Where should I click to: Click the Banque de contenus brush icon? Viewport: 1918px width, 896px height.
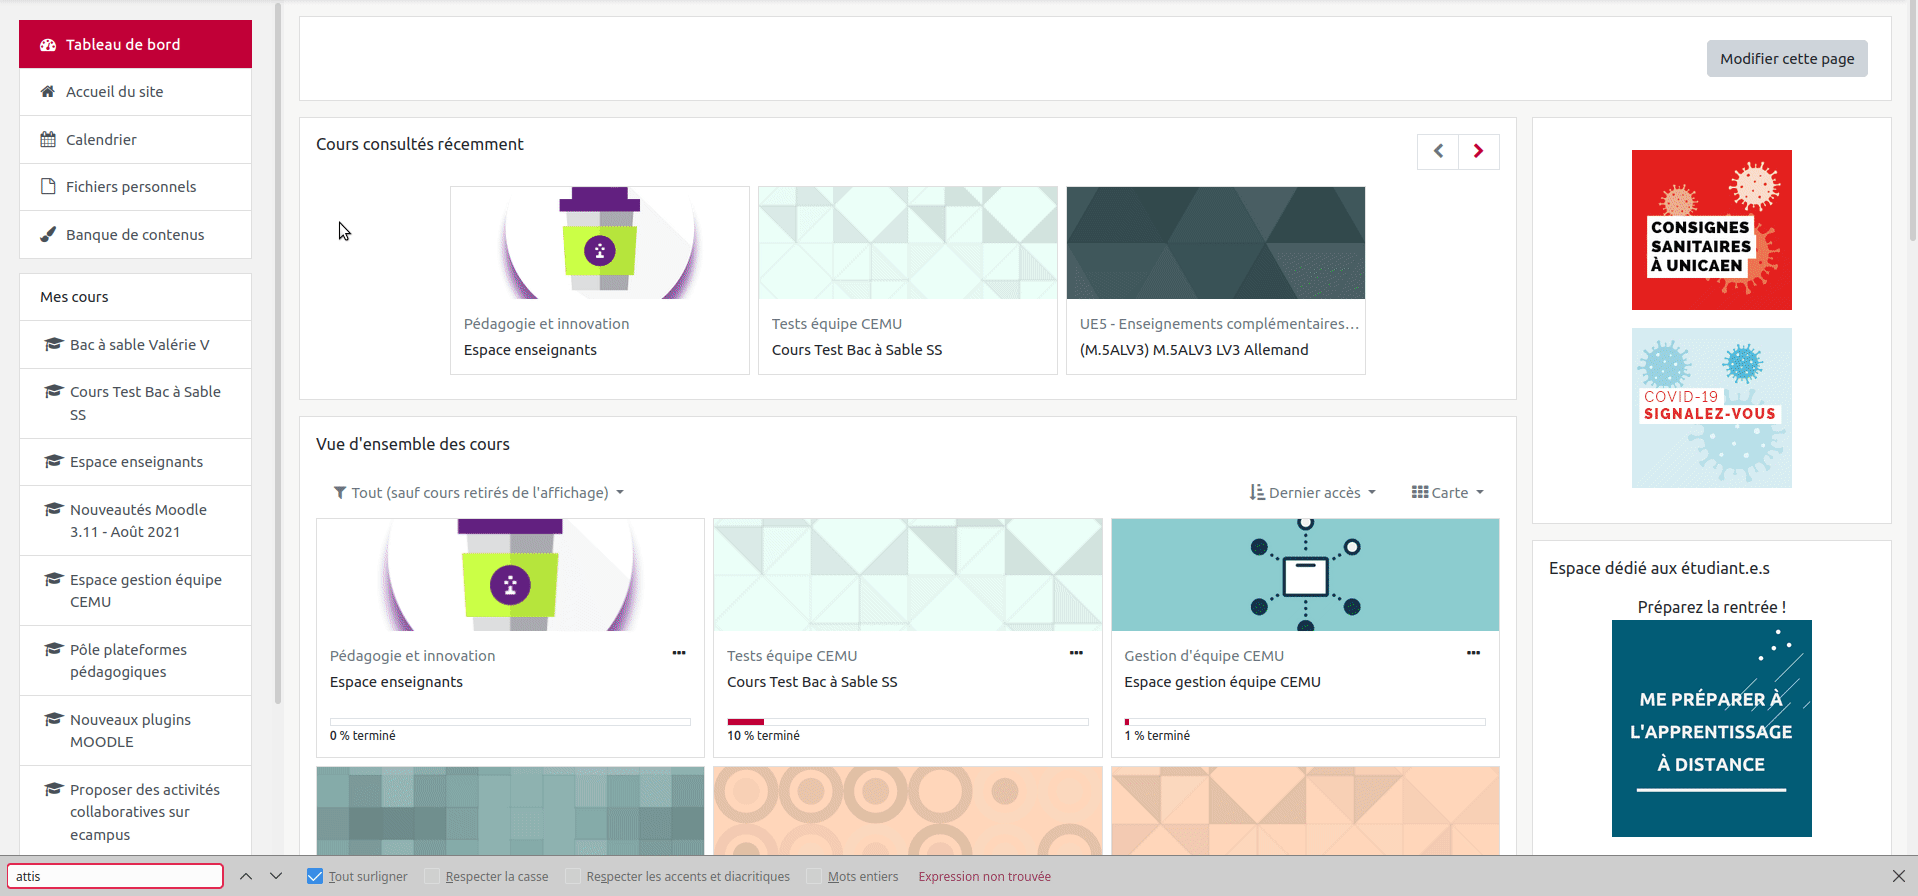(x=48, y=235)
